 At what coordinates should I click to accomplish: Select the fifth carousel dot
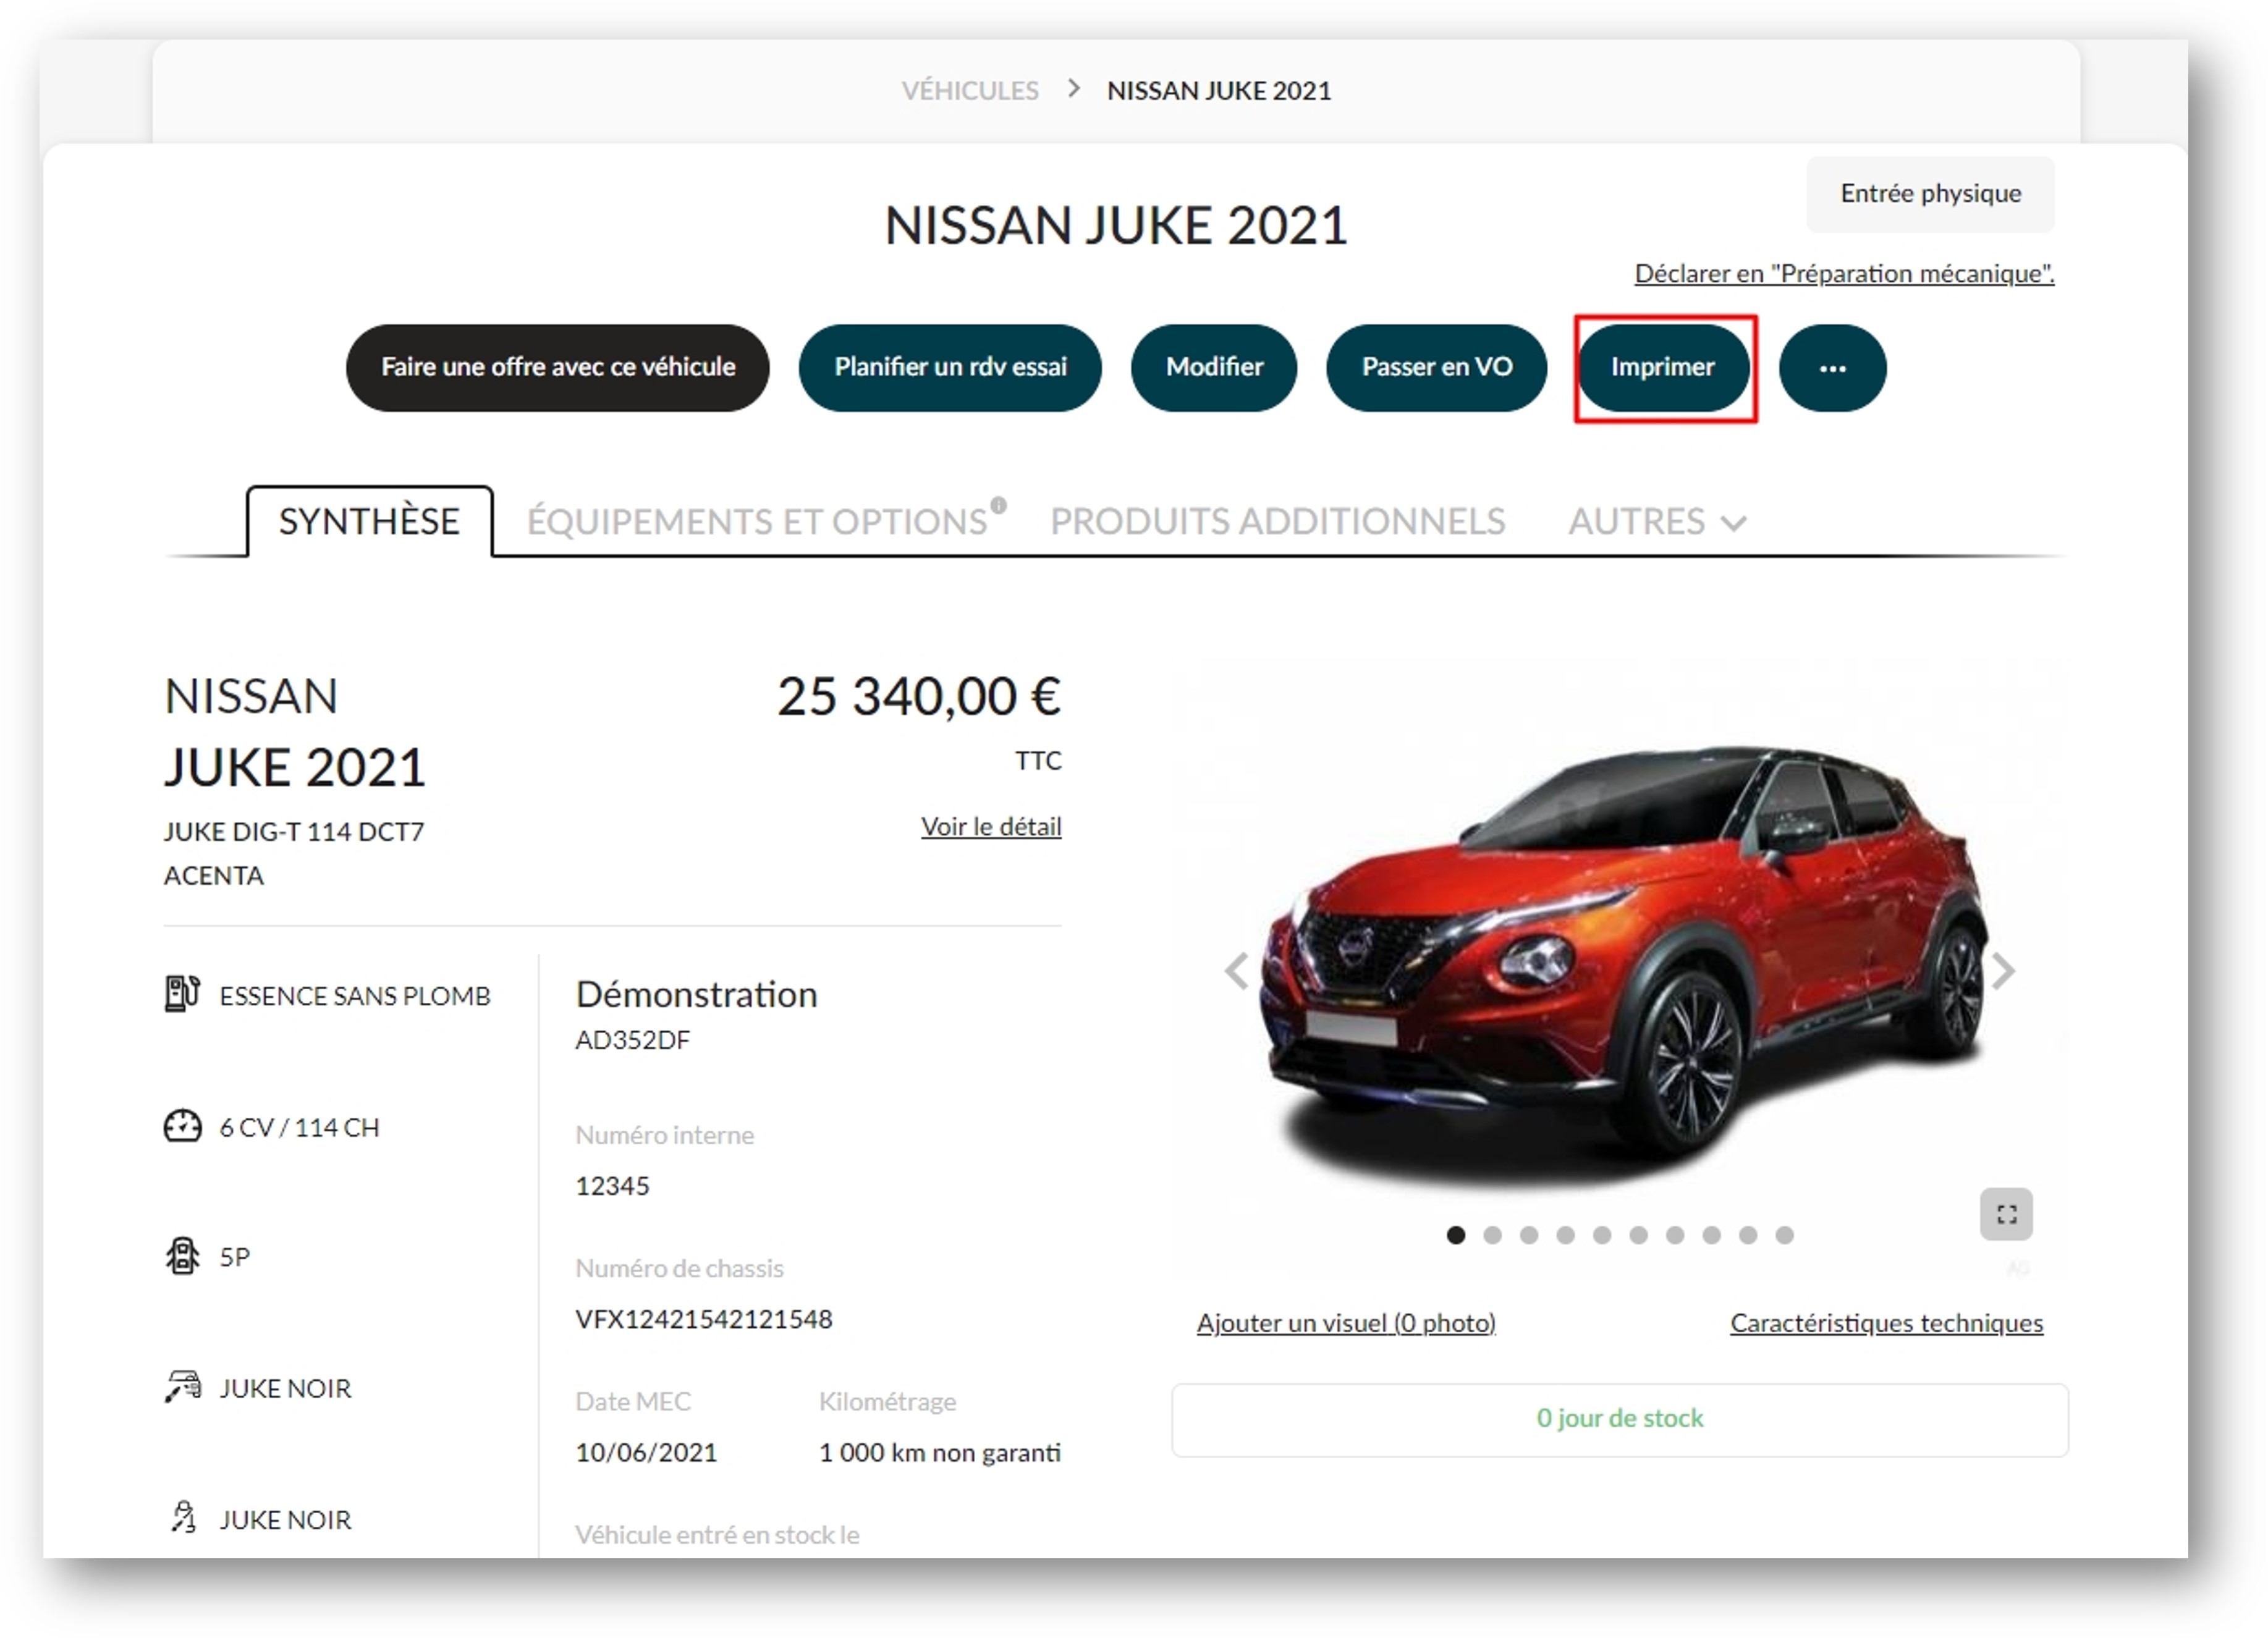[x=1602, y=1235]
